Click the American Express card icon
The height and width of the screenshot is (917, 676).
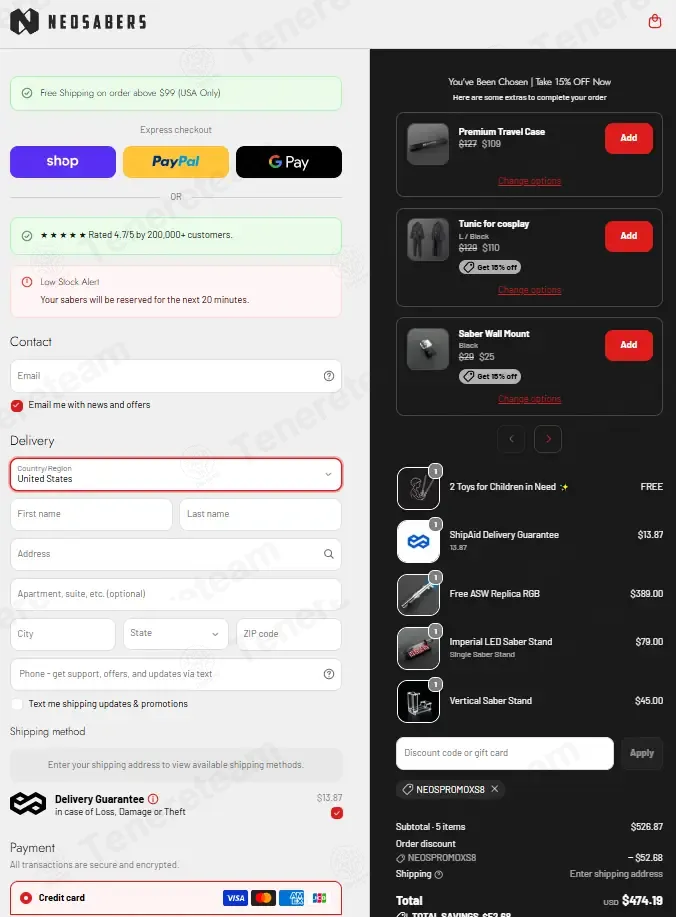pyautogui.click(x=291, y=898)
